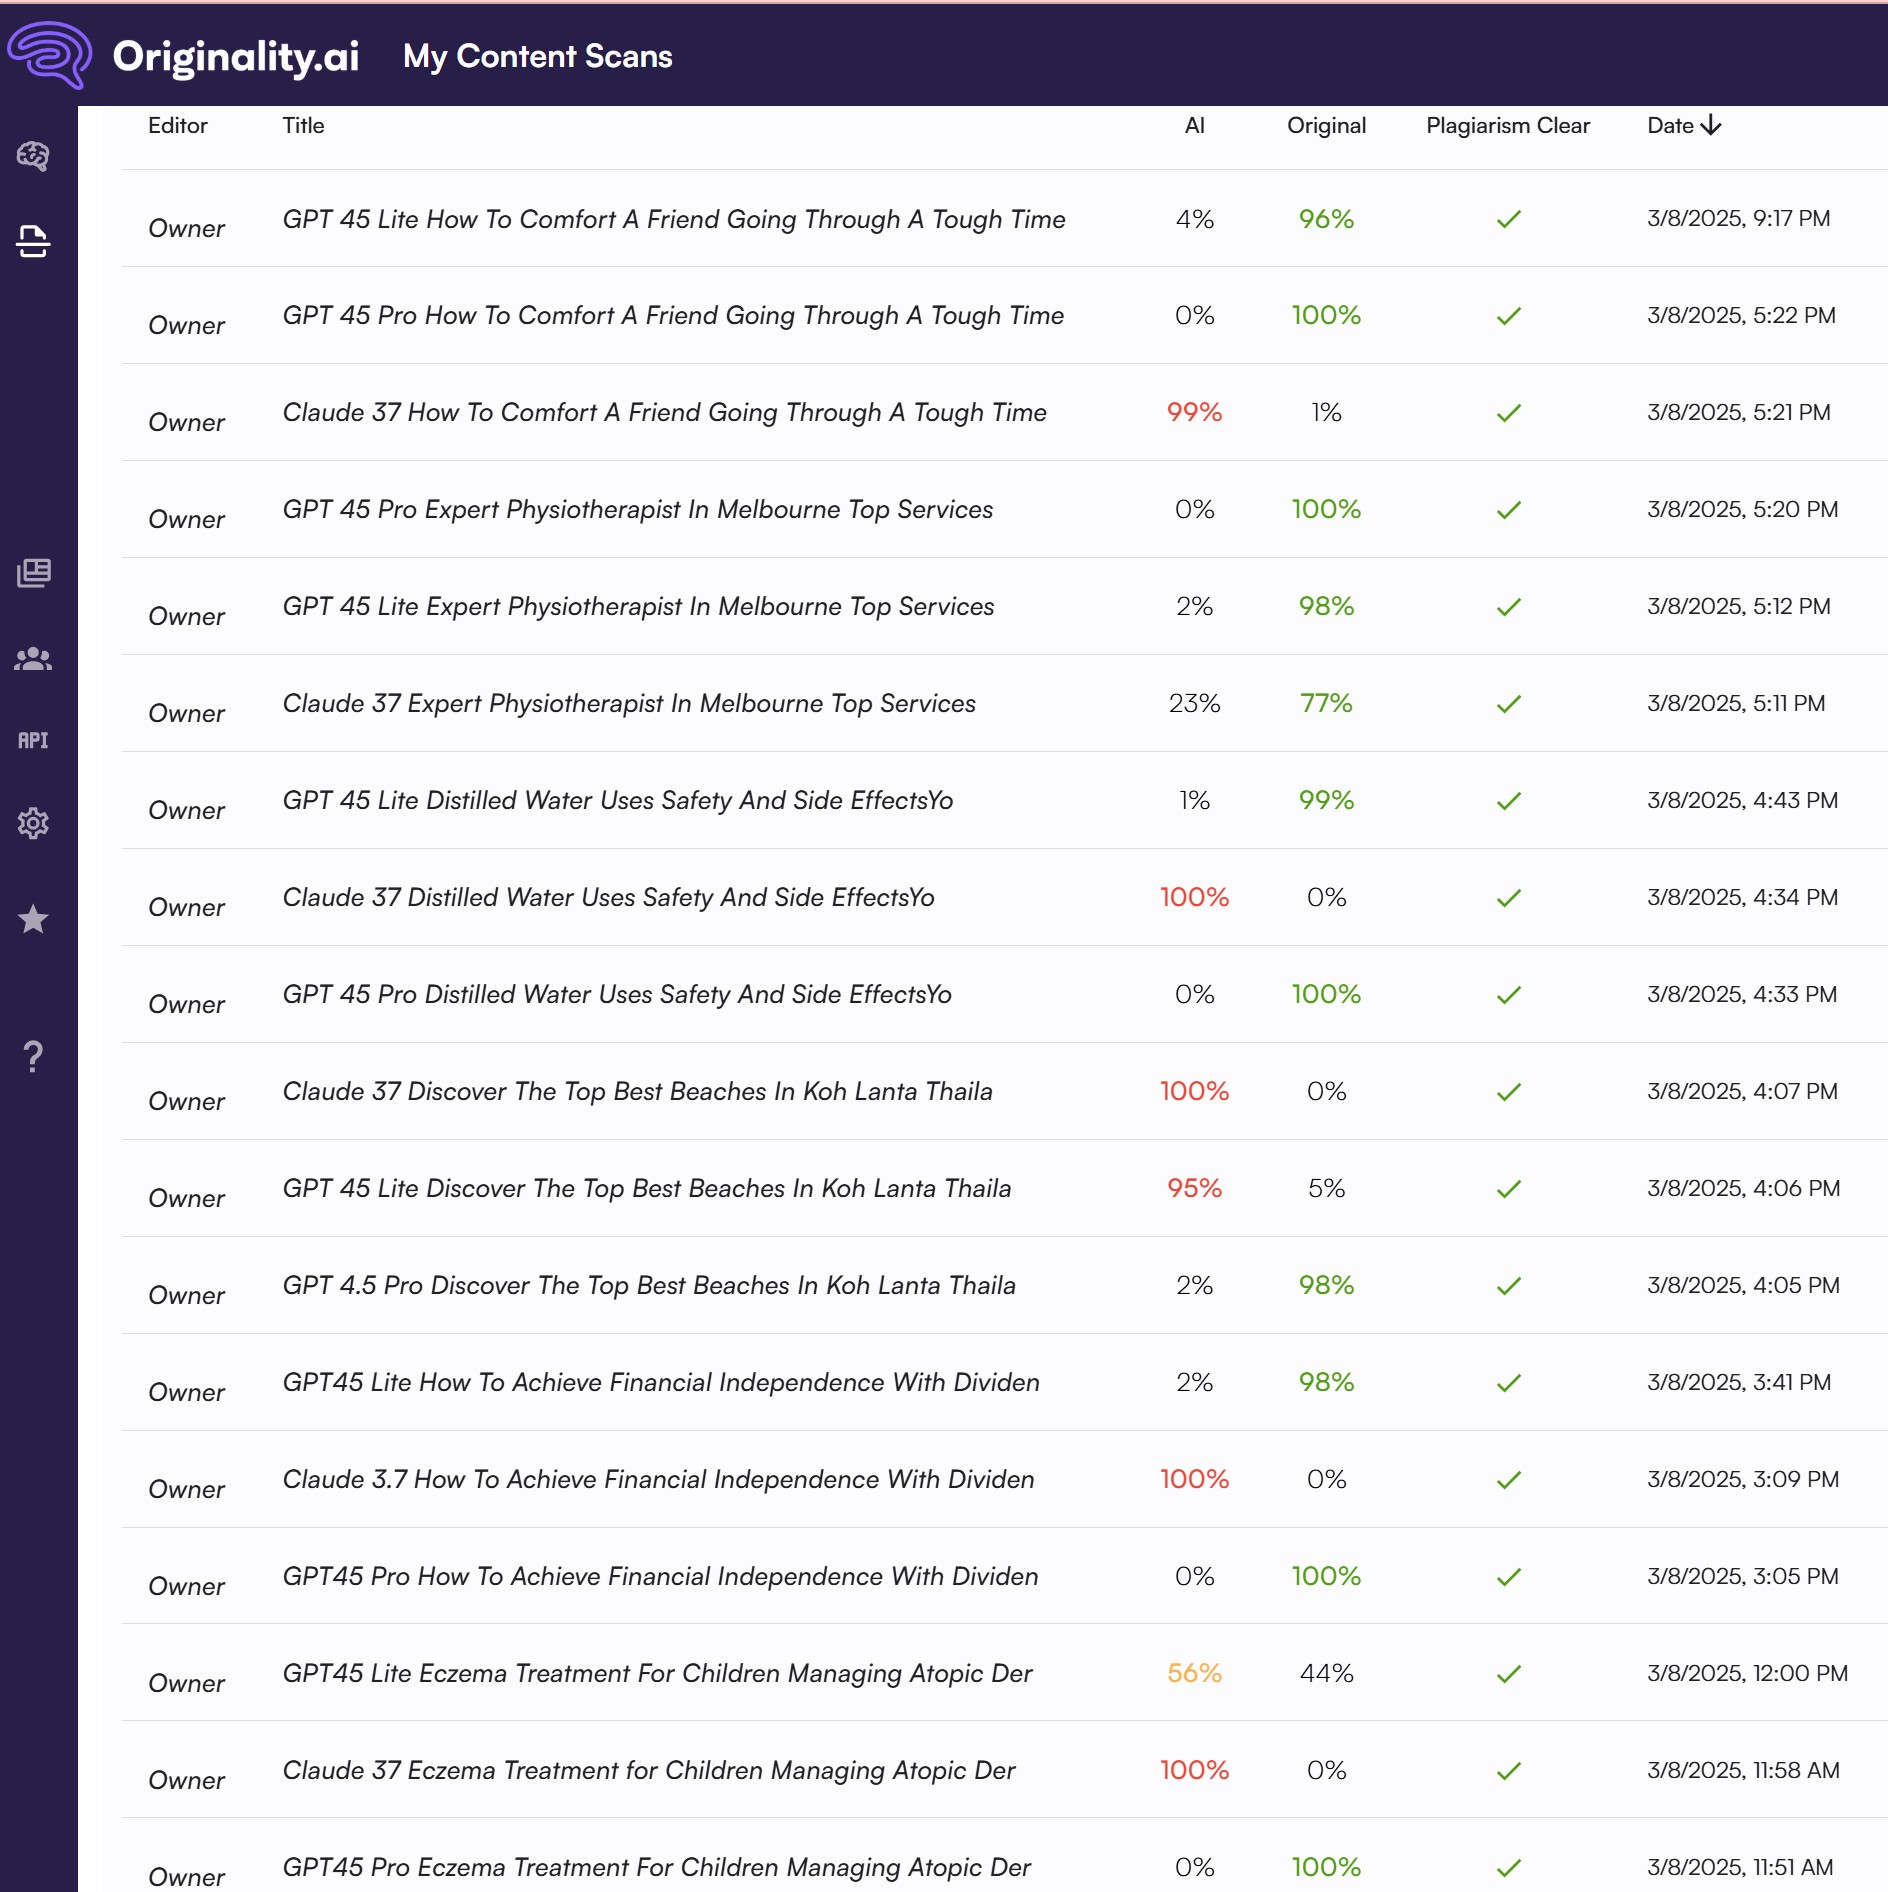Click plagiarism checkmark in the 5:11 PM row
This screenshot has height=1892, width=1888.
point(1508,703)
